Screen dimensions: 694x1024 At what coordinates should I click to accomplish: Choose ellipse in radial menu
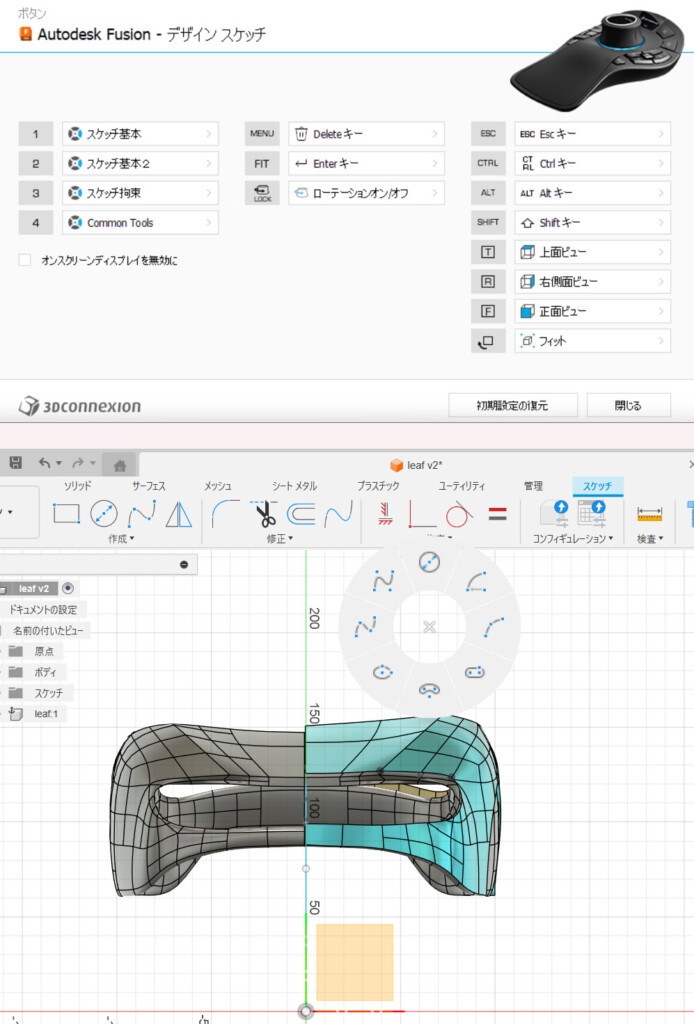tap(383, 672)
